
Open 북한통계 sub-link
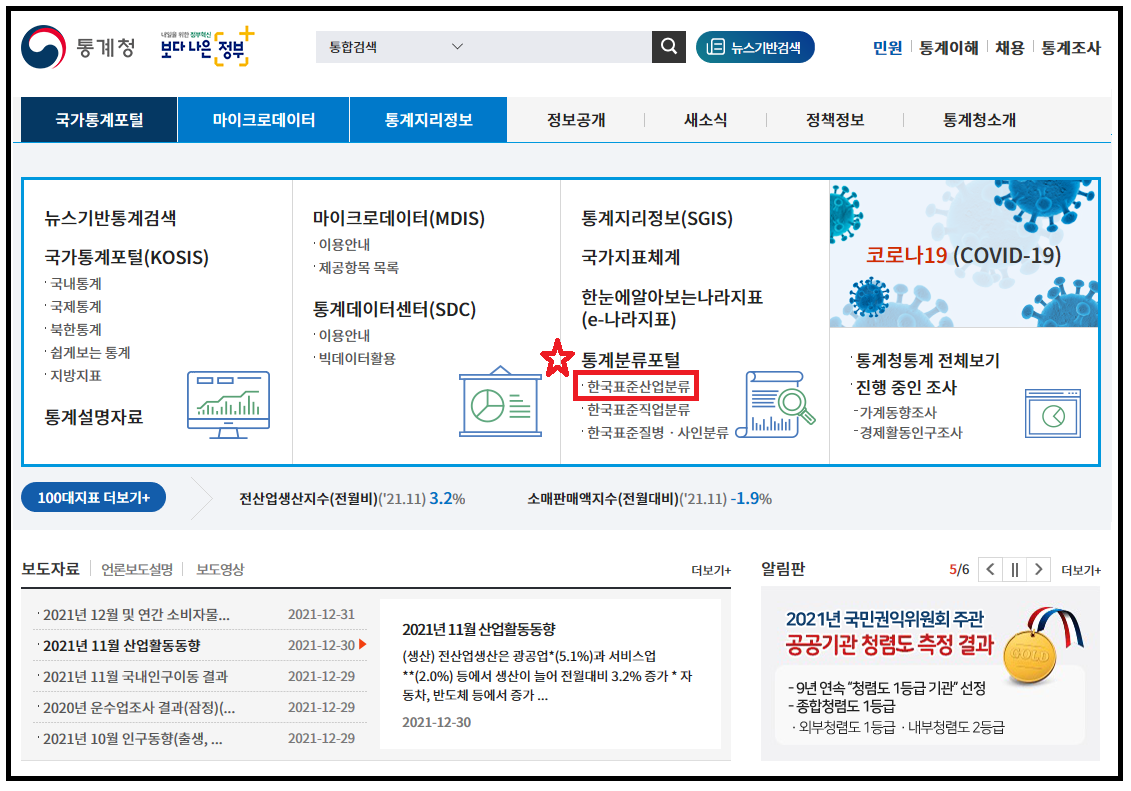click(x=75, y=330)
